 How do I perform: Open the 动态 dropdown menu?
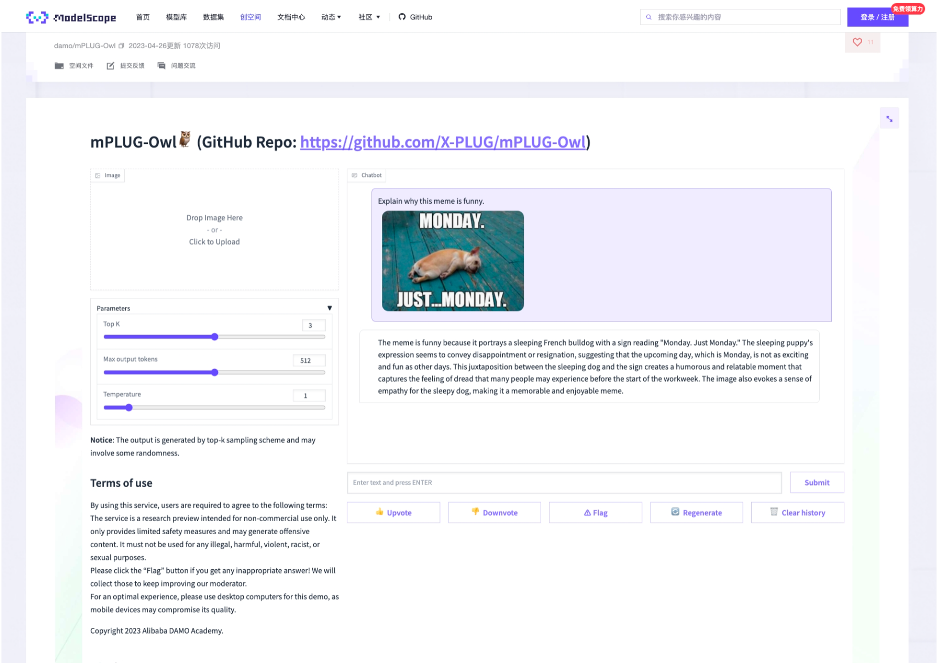[x=330, y=17]
